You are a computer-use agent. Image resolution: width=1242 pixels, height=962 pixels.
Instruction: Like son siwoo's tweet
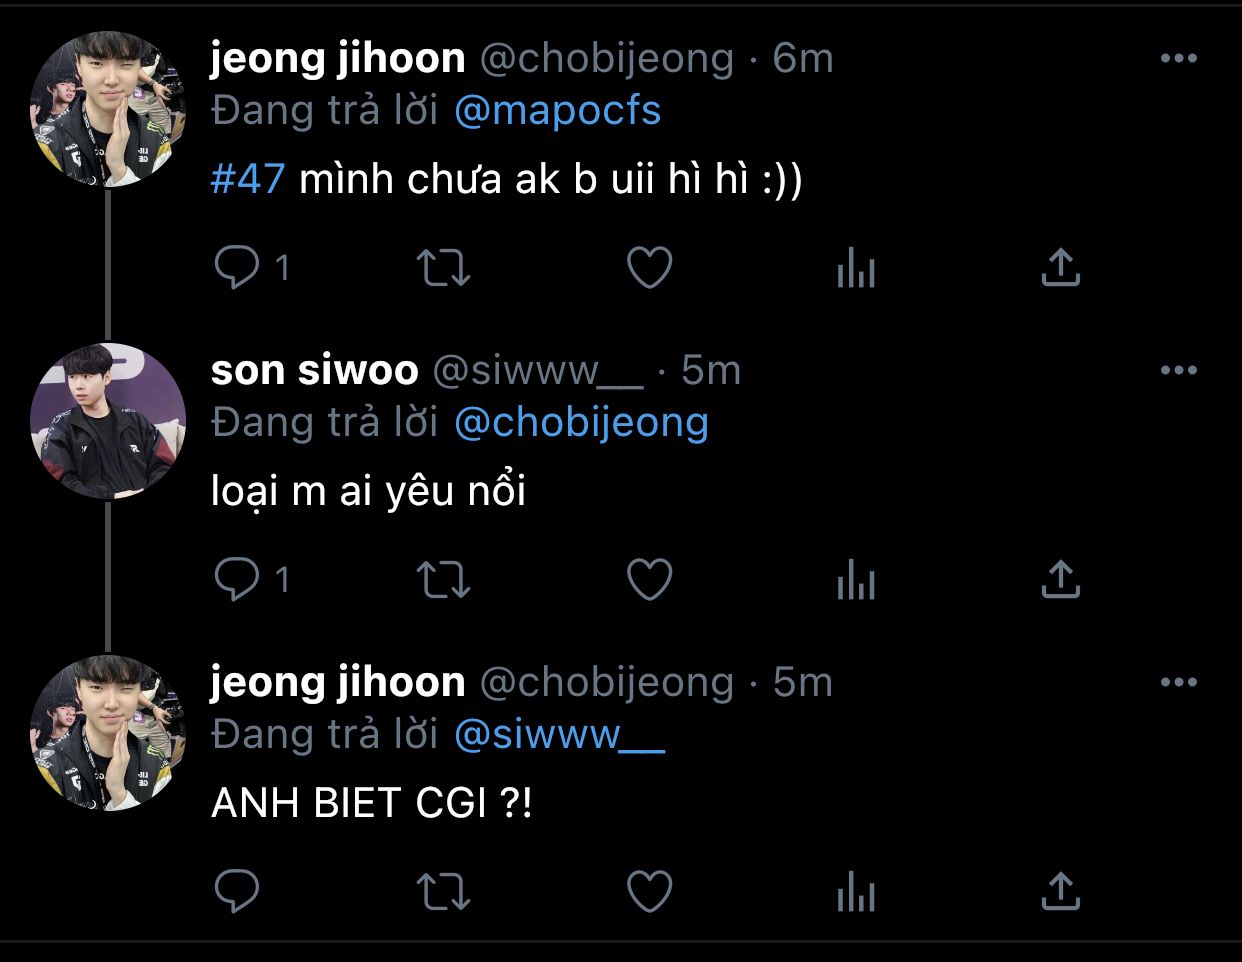(x=649, y=579)
